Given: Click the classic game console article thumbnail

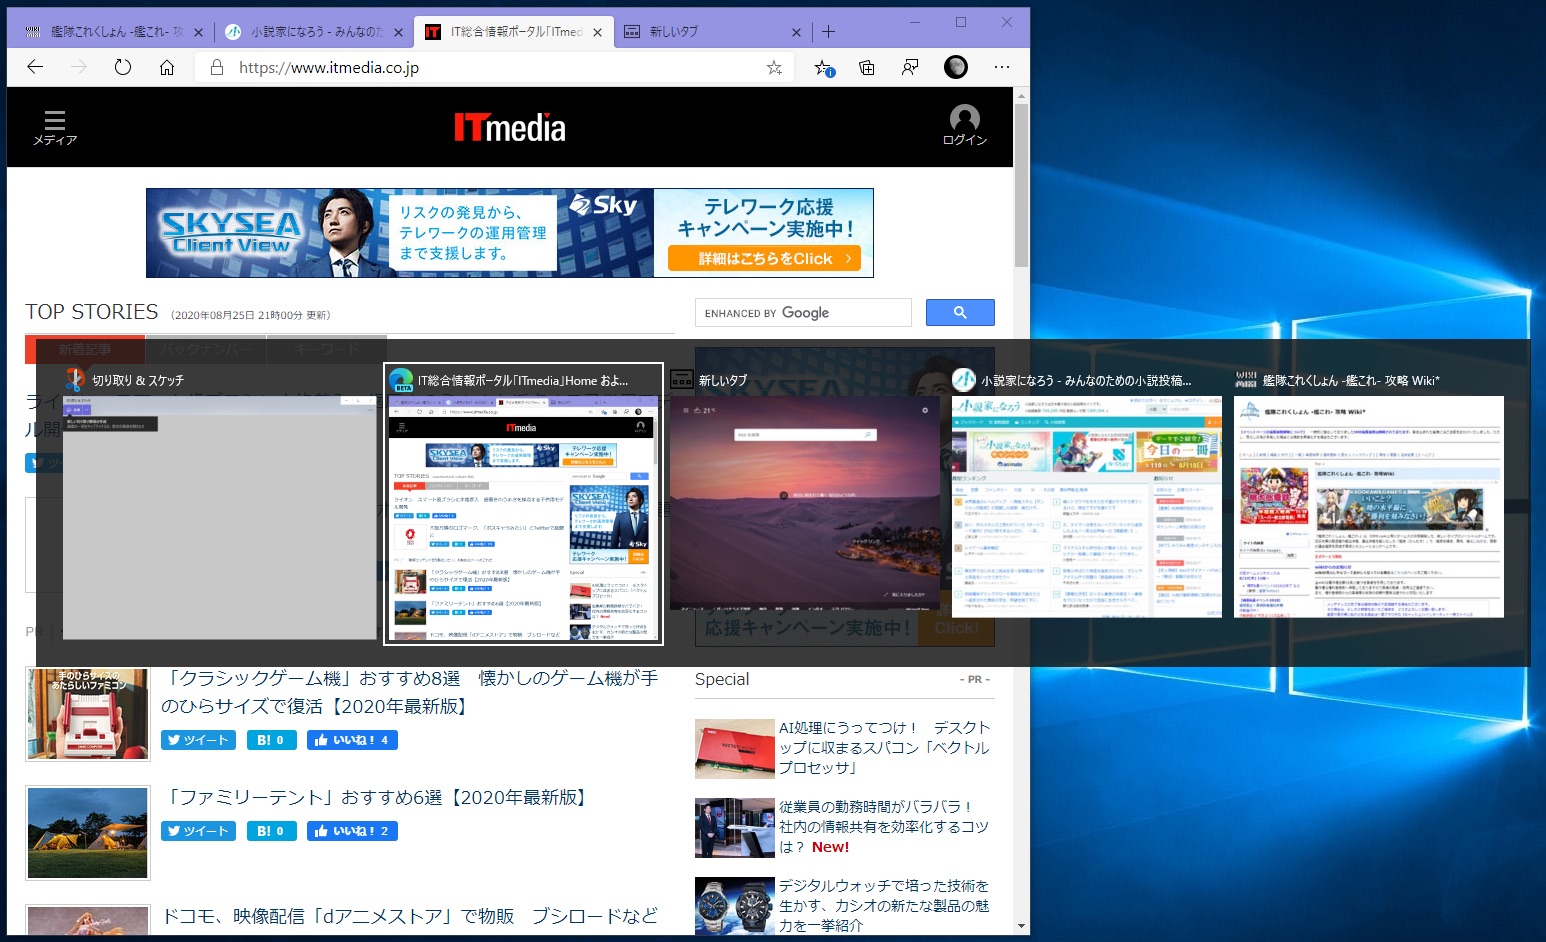Looking at the screenshot, I should [x=88, y=714].
